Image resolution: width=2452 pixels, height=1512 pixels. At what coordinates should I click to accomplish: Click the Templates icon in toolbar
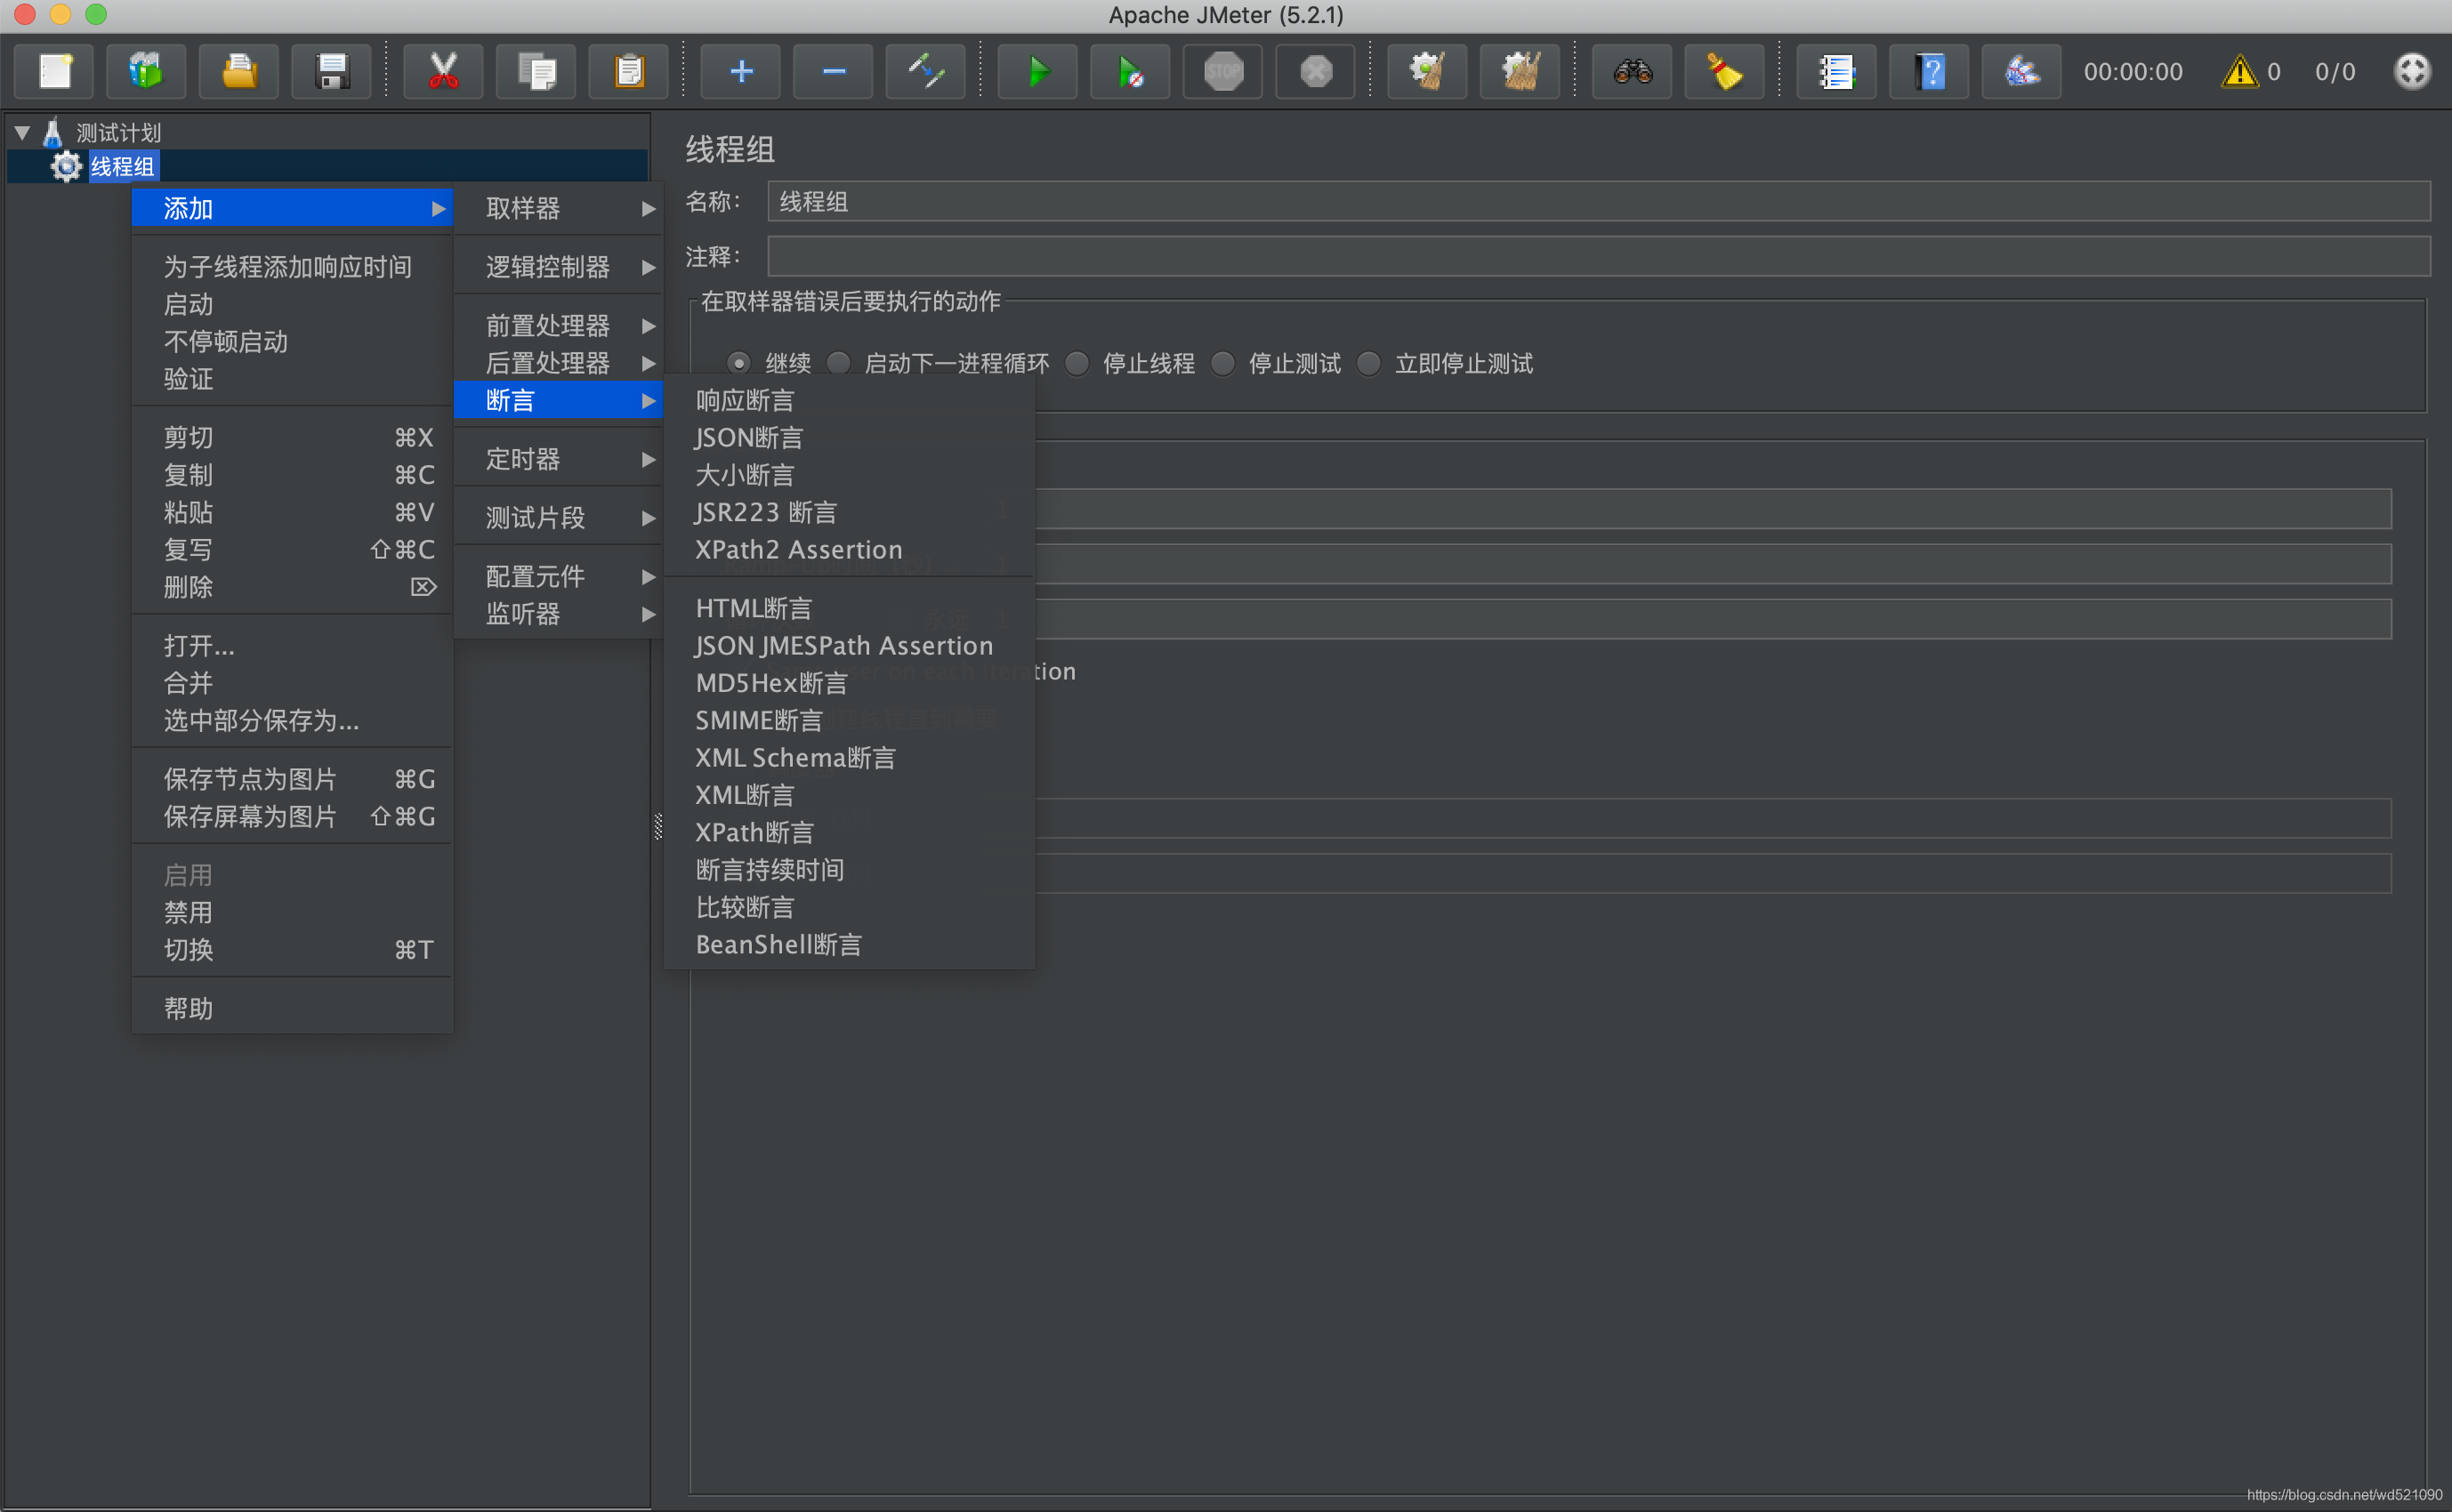pos(146,72)
